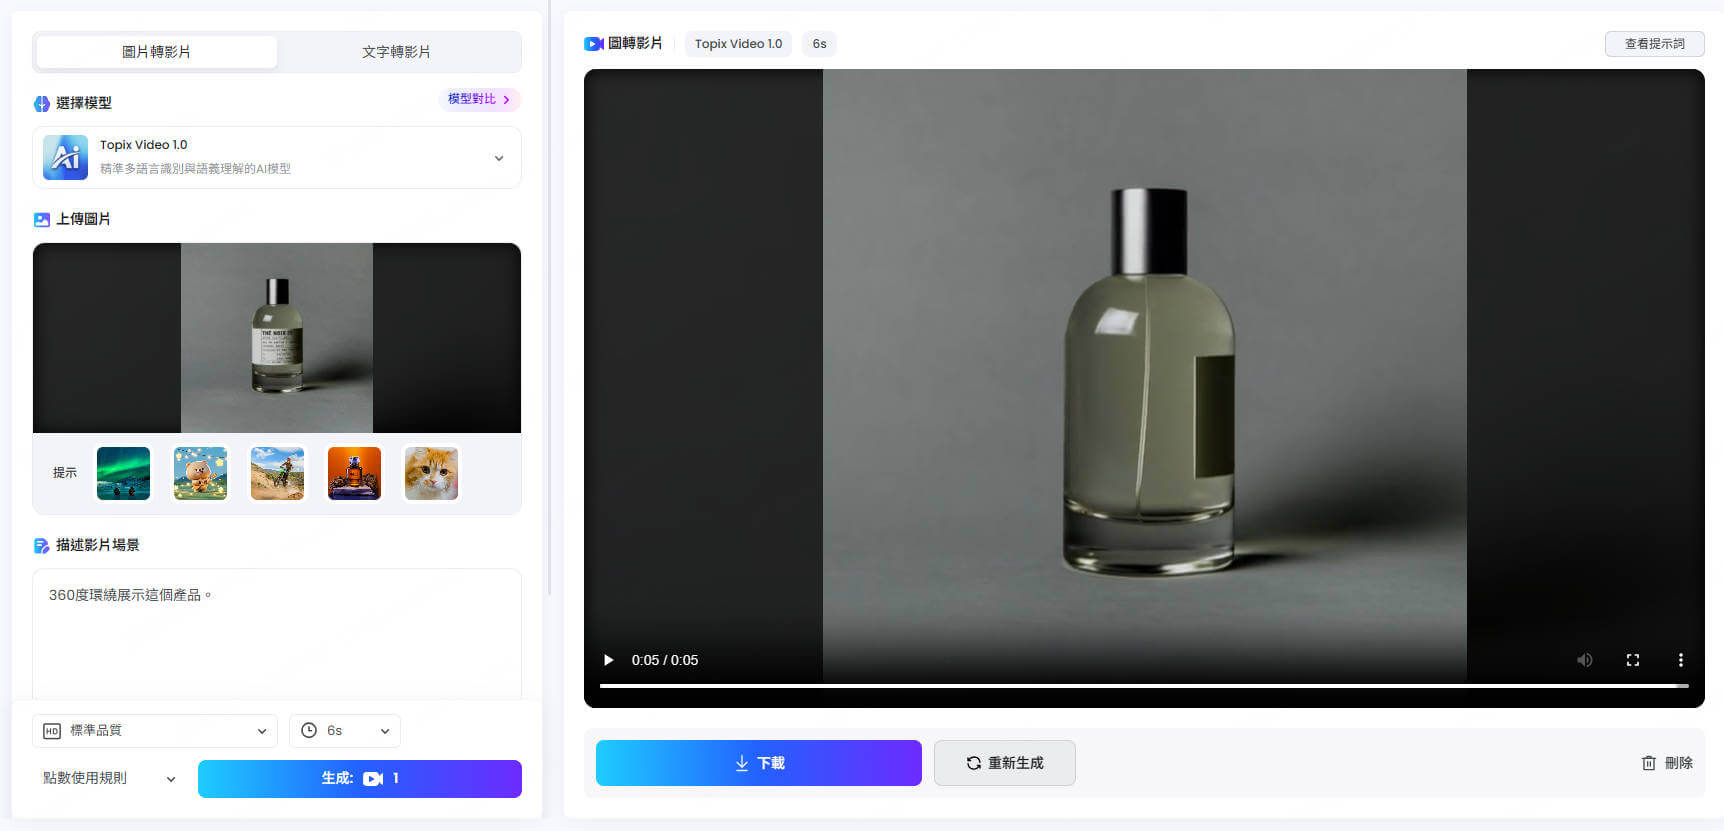
Task: Click the trash icon to delete video
Action: point(1649,763)
